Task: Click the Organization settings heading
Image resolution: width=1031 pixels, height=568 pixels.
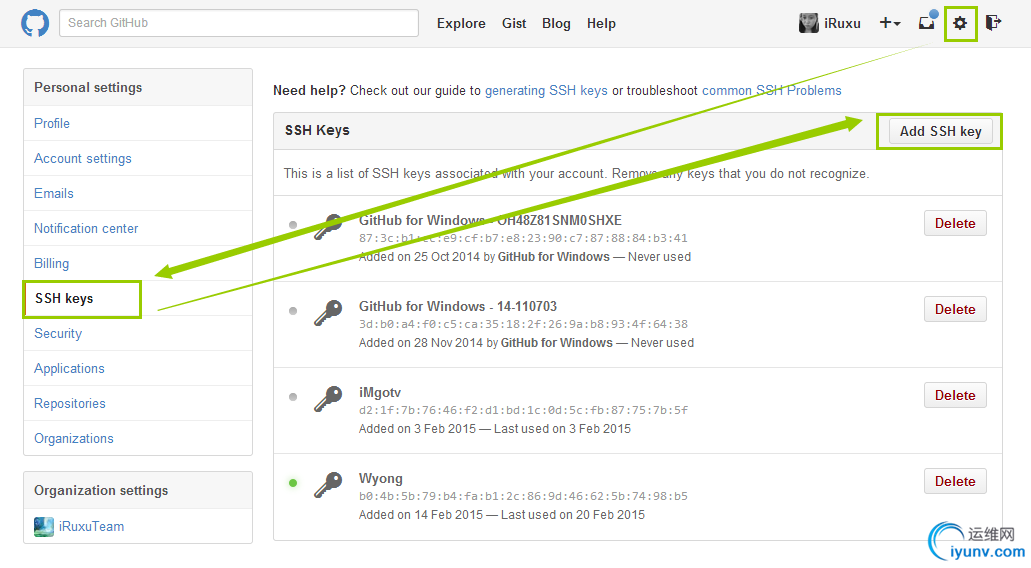Action: [101, 490]
